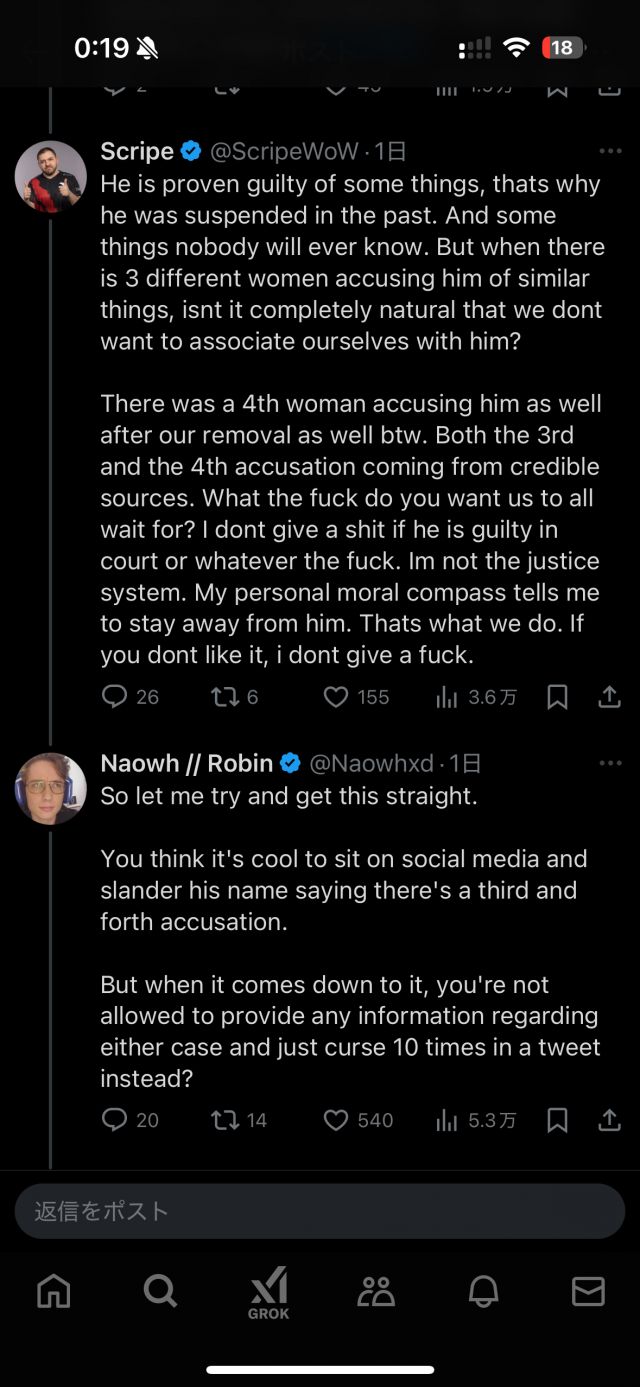Open the Search tab
The width and height of the screenshot is (640, 1387).
(x=160, y=1292)
